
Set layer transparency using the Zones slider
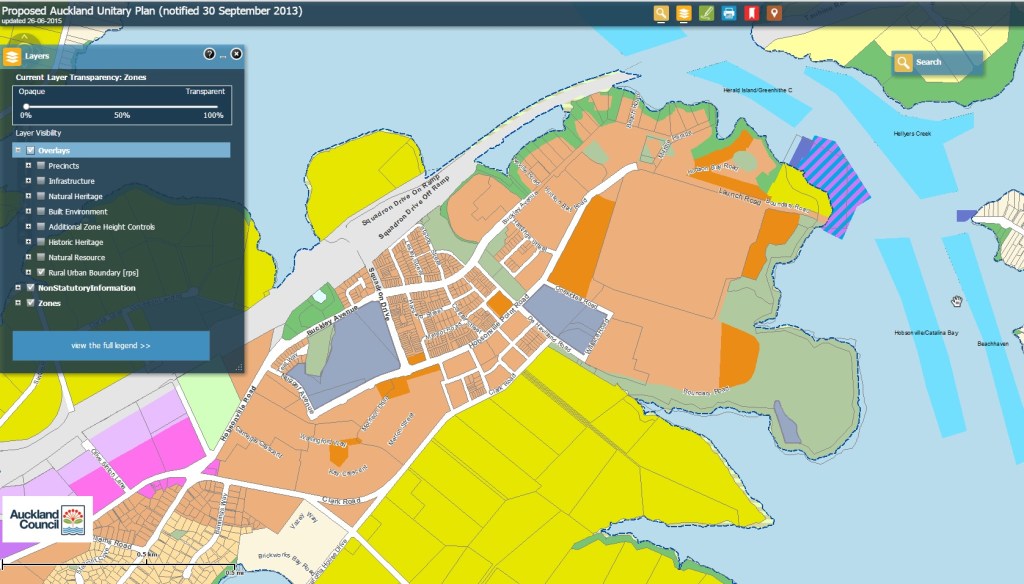(24, 104)
